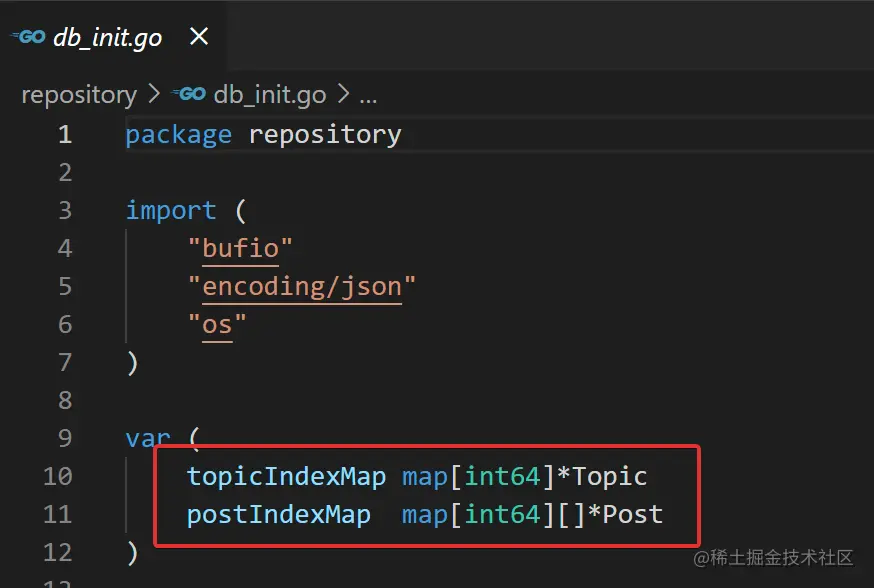Click line number 10 in gutter
Screen dimensions: 874x588
(58, 477)
